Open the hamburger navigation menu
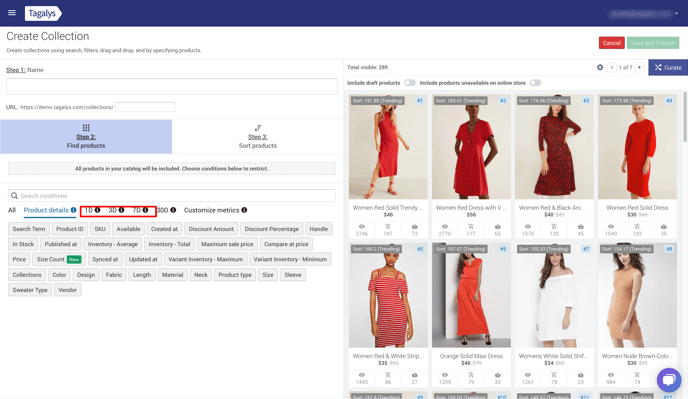The width and height of the screenshot is (688, 399). (12, 13)
